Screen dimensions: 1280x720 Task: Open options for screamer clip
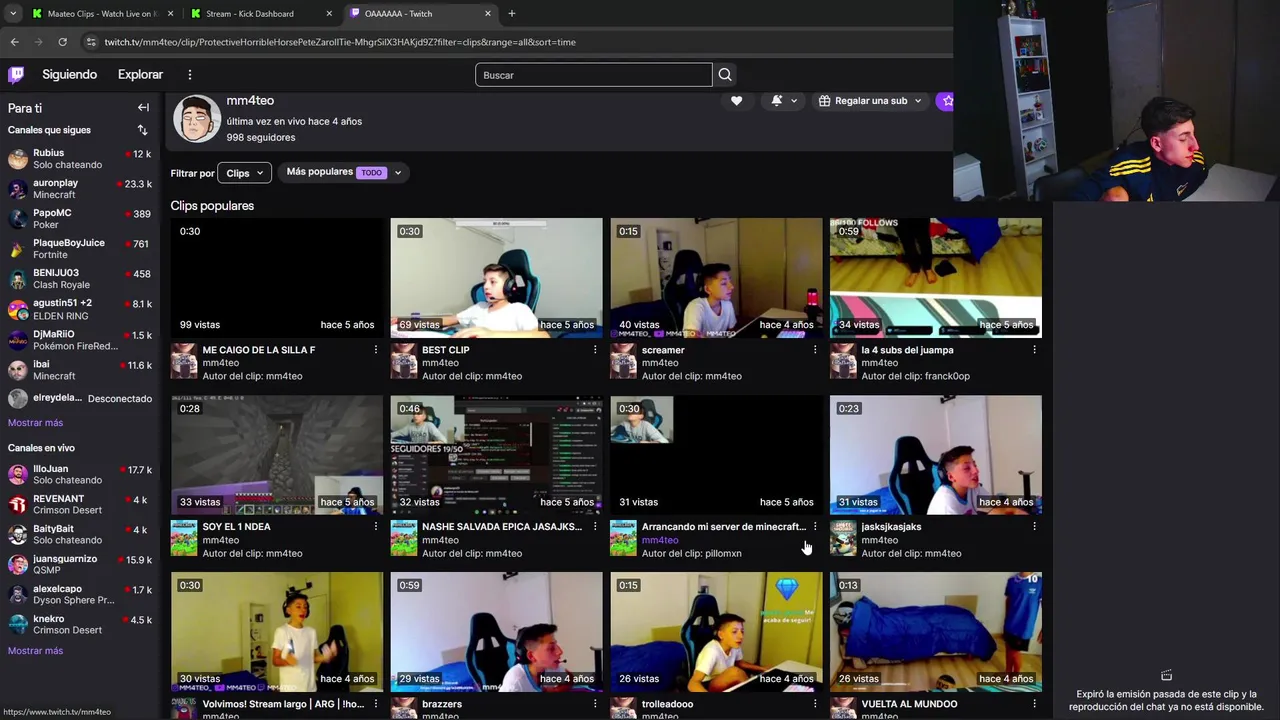click(x=815, y=350)
